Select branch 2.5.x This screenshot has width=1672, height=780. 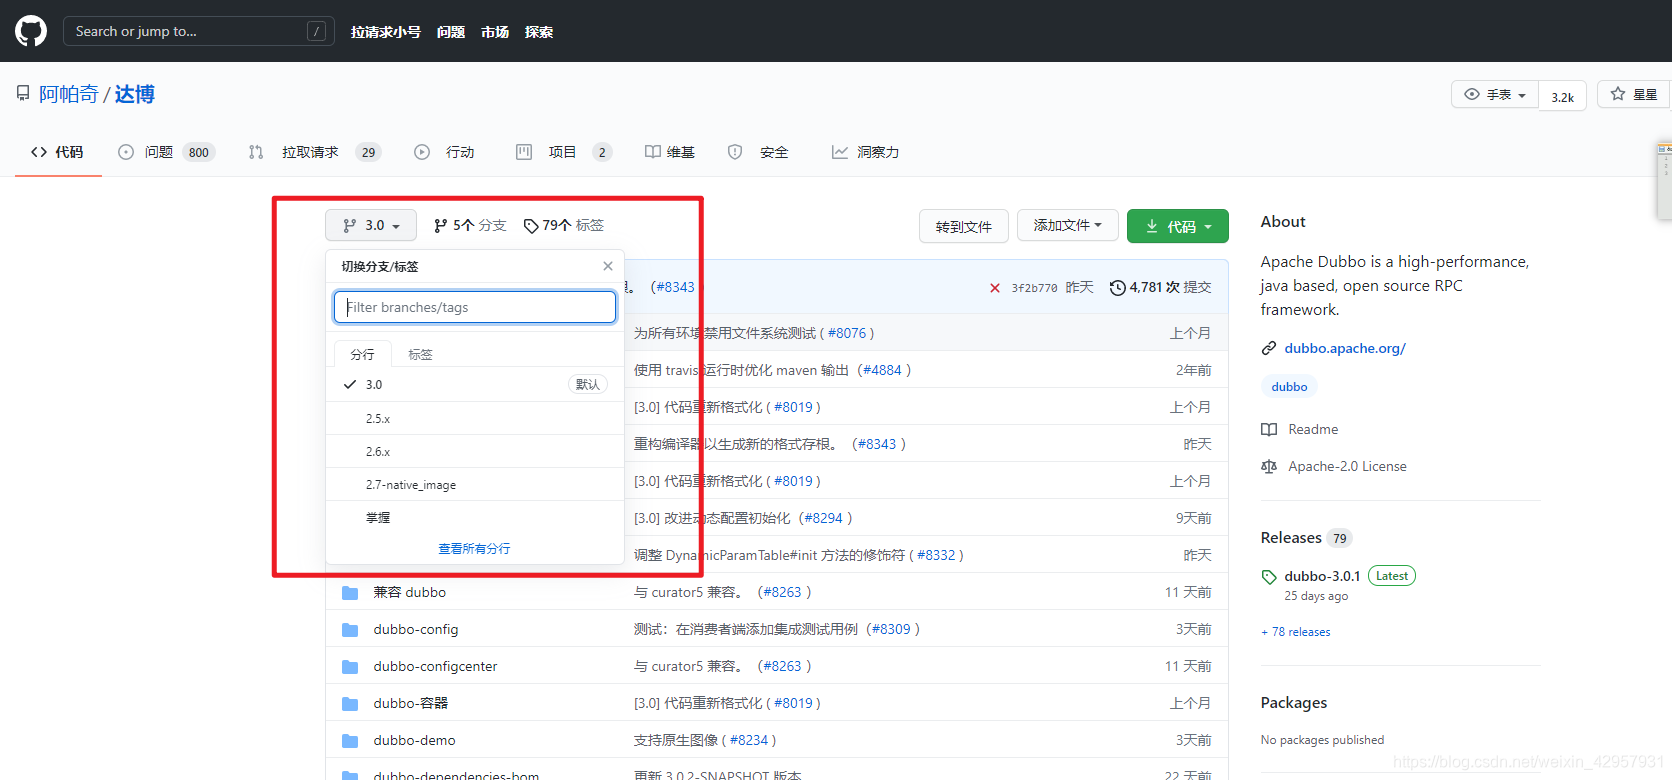[475, 419]
